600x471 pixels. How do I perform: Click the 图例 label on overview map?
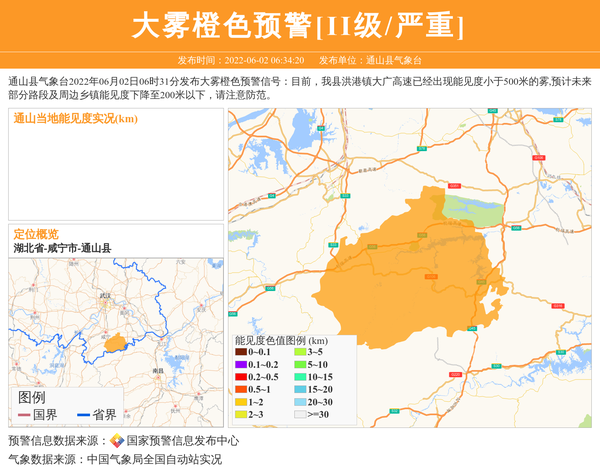(32, 398)
